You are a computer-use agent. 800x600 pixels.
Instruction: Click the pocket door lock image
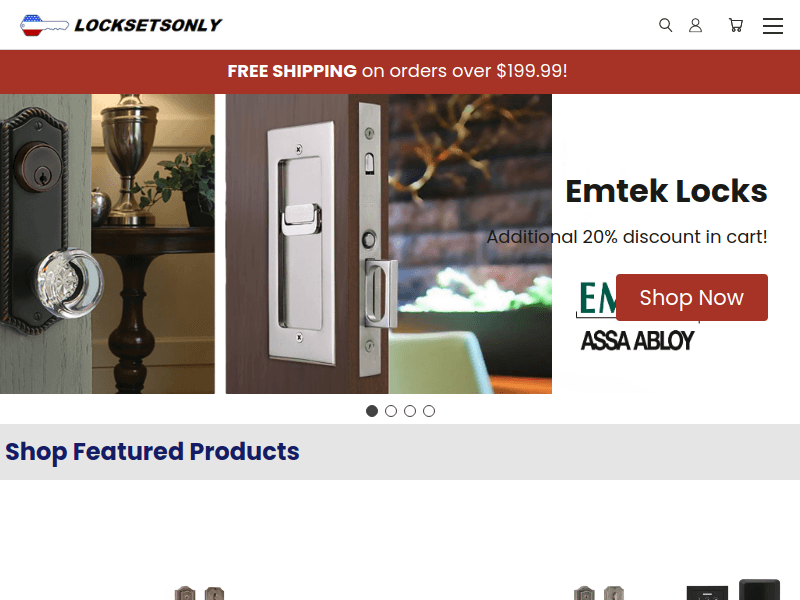coord(389,244)
